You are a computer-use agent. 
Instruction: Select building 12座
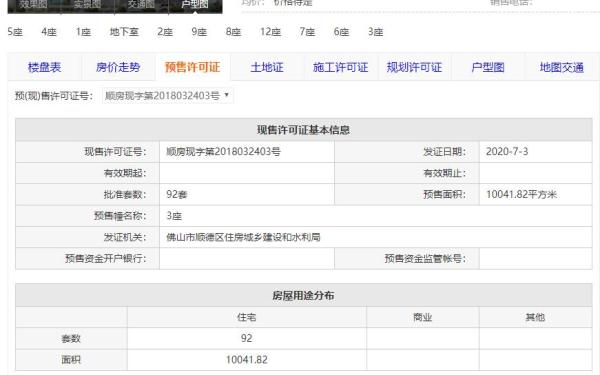tap(271, 32)
